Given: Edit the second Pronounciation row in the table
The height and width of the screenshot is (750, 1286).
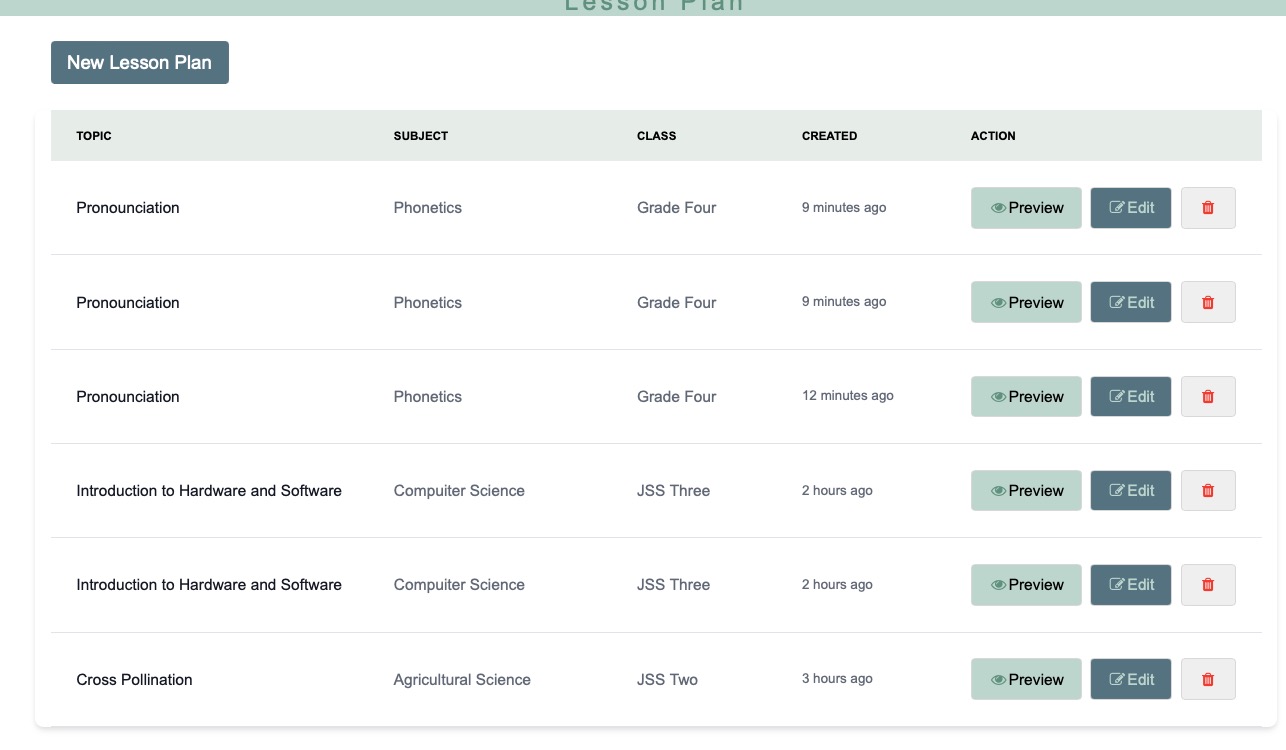Looking at the screenshot, I should pos(1130,302).
